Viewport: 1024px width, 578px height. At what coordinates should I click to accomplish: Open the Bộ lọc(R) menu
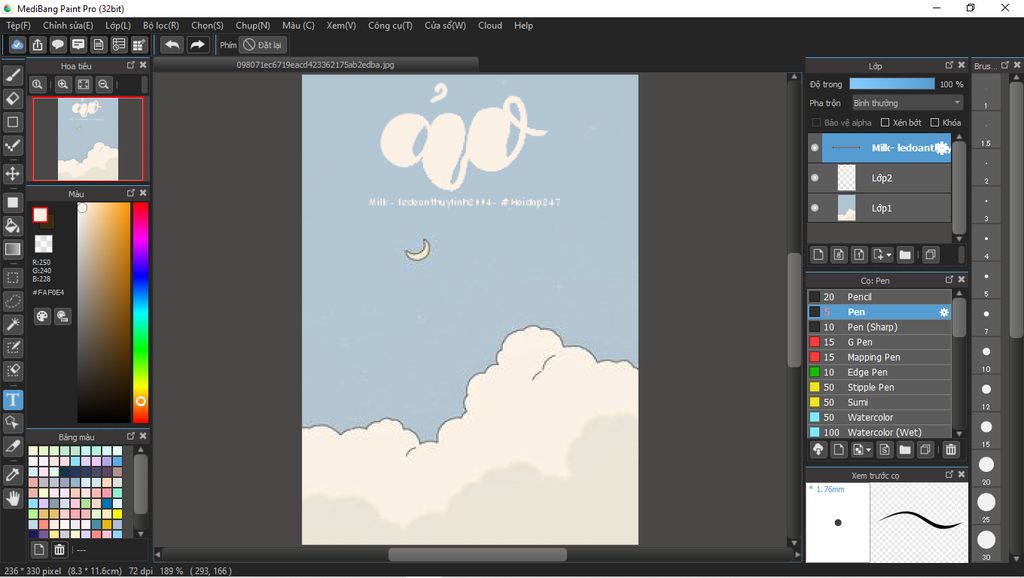click(x=161, y=25)
